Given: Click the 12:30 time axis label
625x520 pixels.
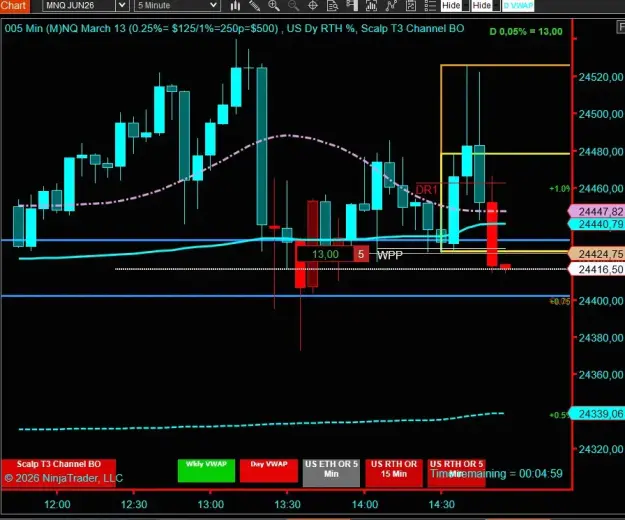Looking at the screenshot, I should 134,504.
